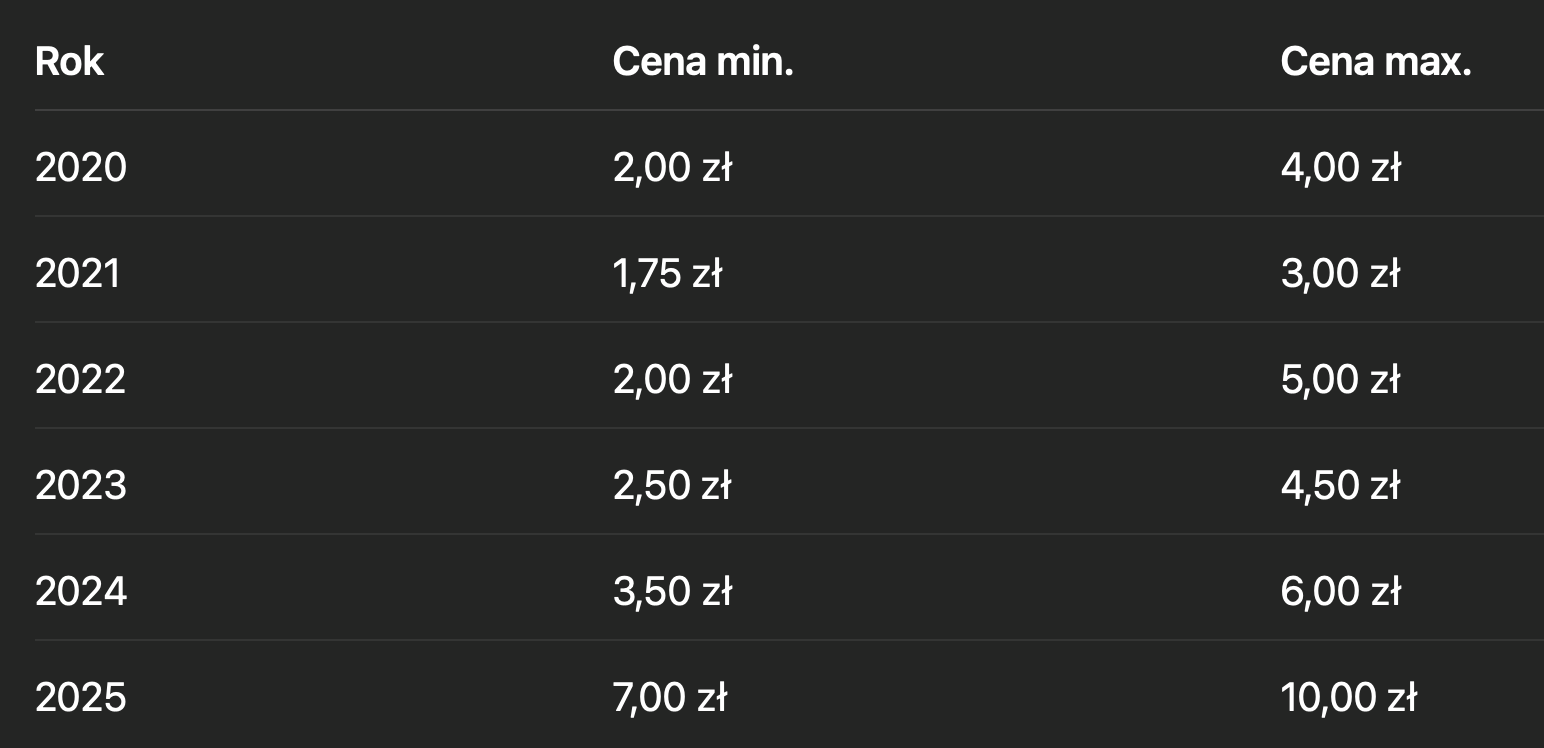This screenshot has height=748, width=1544.
Task: Select the 2023 year cell
Action: pyautogui.click(x=81, y=486)
